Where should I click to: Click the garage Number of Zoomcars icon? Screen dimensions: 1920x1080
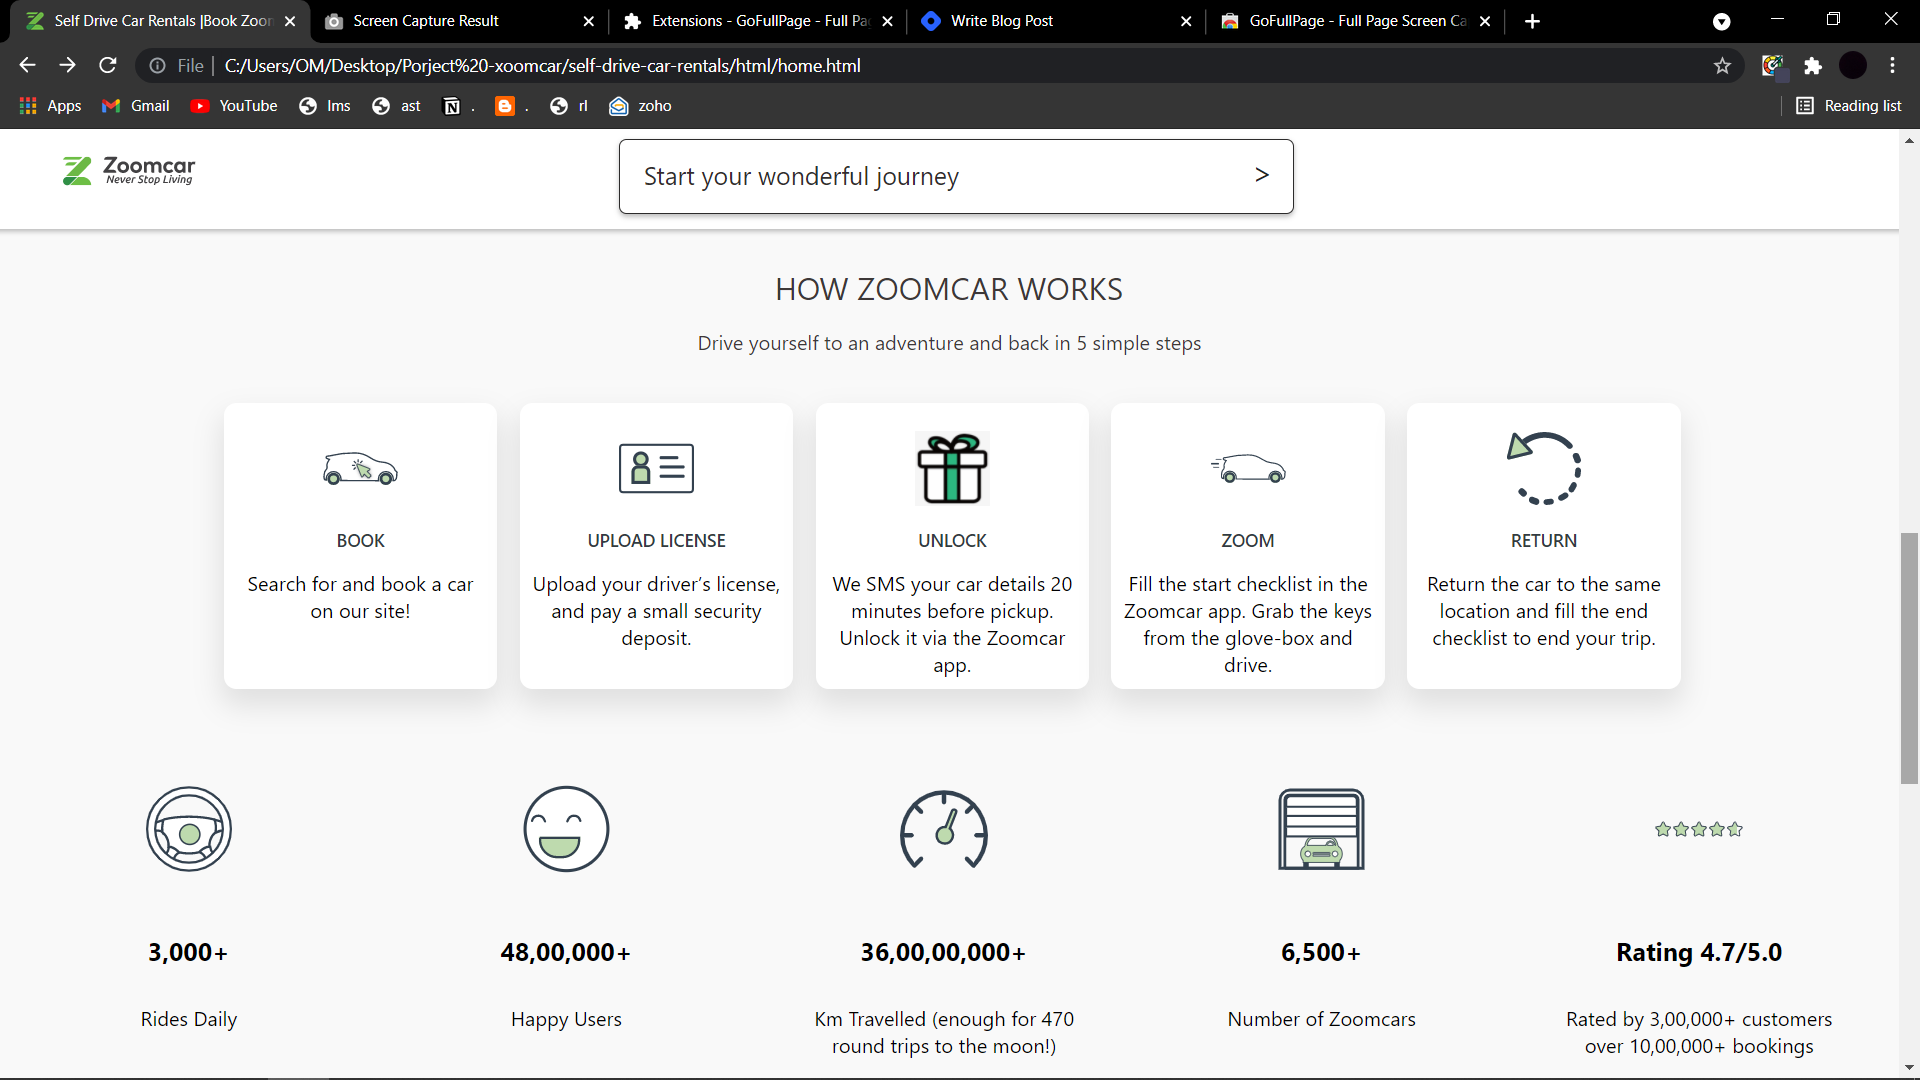click(1321, 829)
